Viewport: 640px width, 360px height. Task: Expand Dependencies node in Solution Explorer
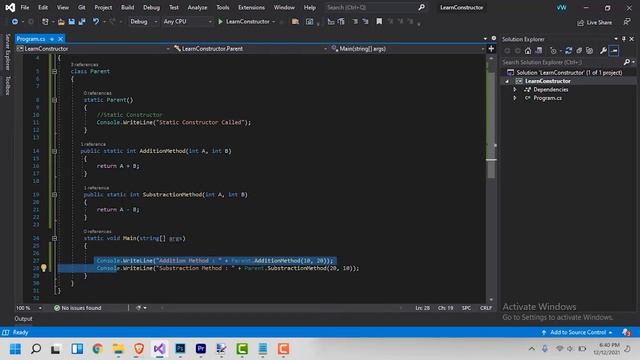pyautogui.click(x=515, y=89)
